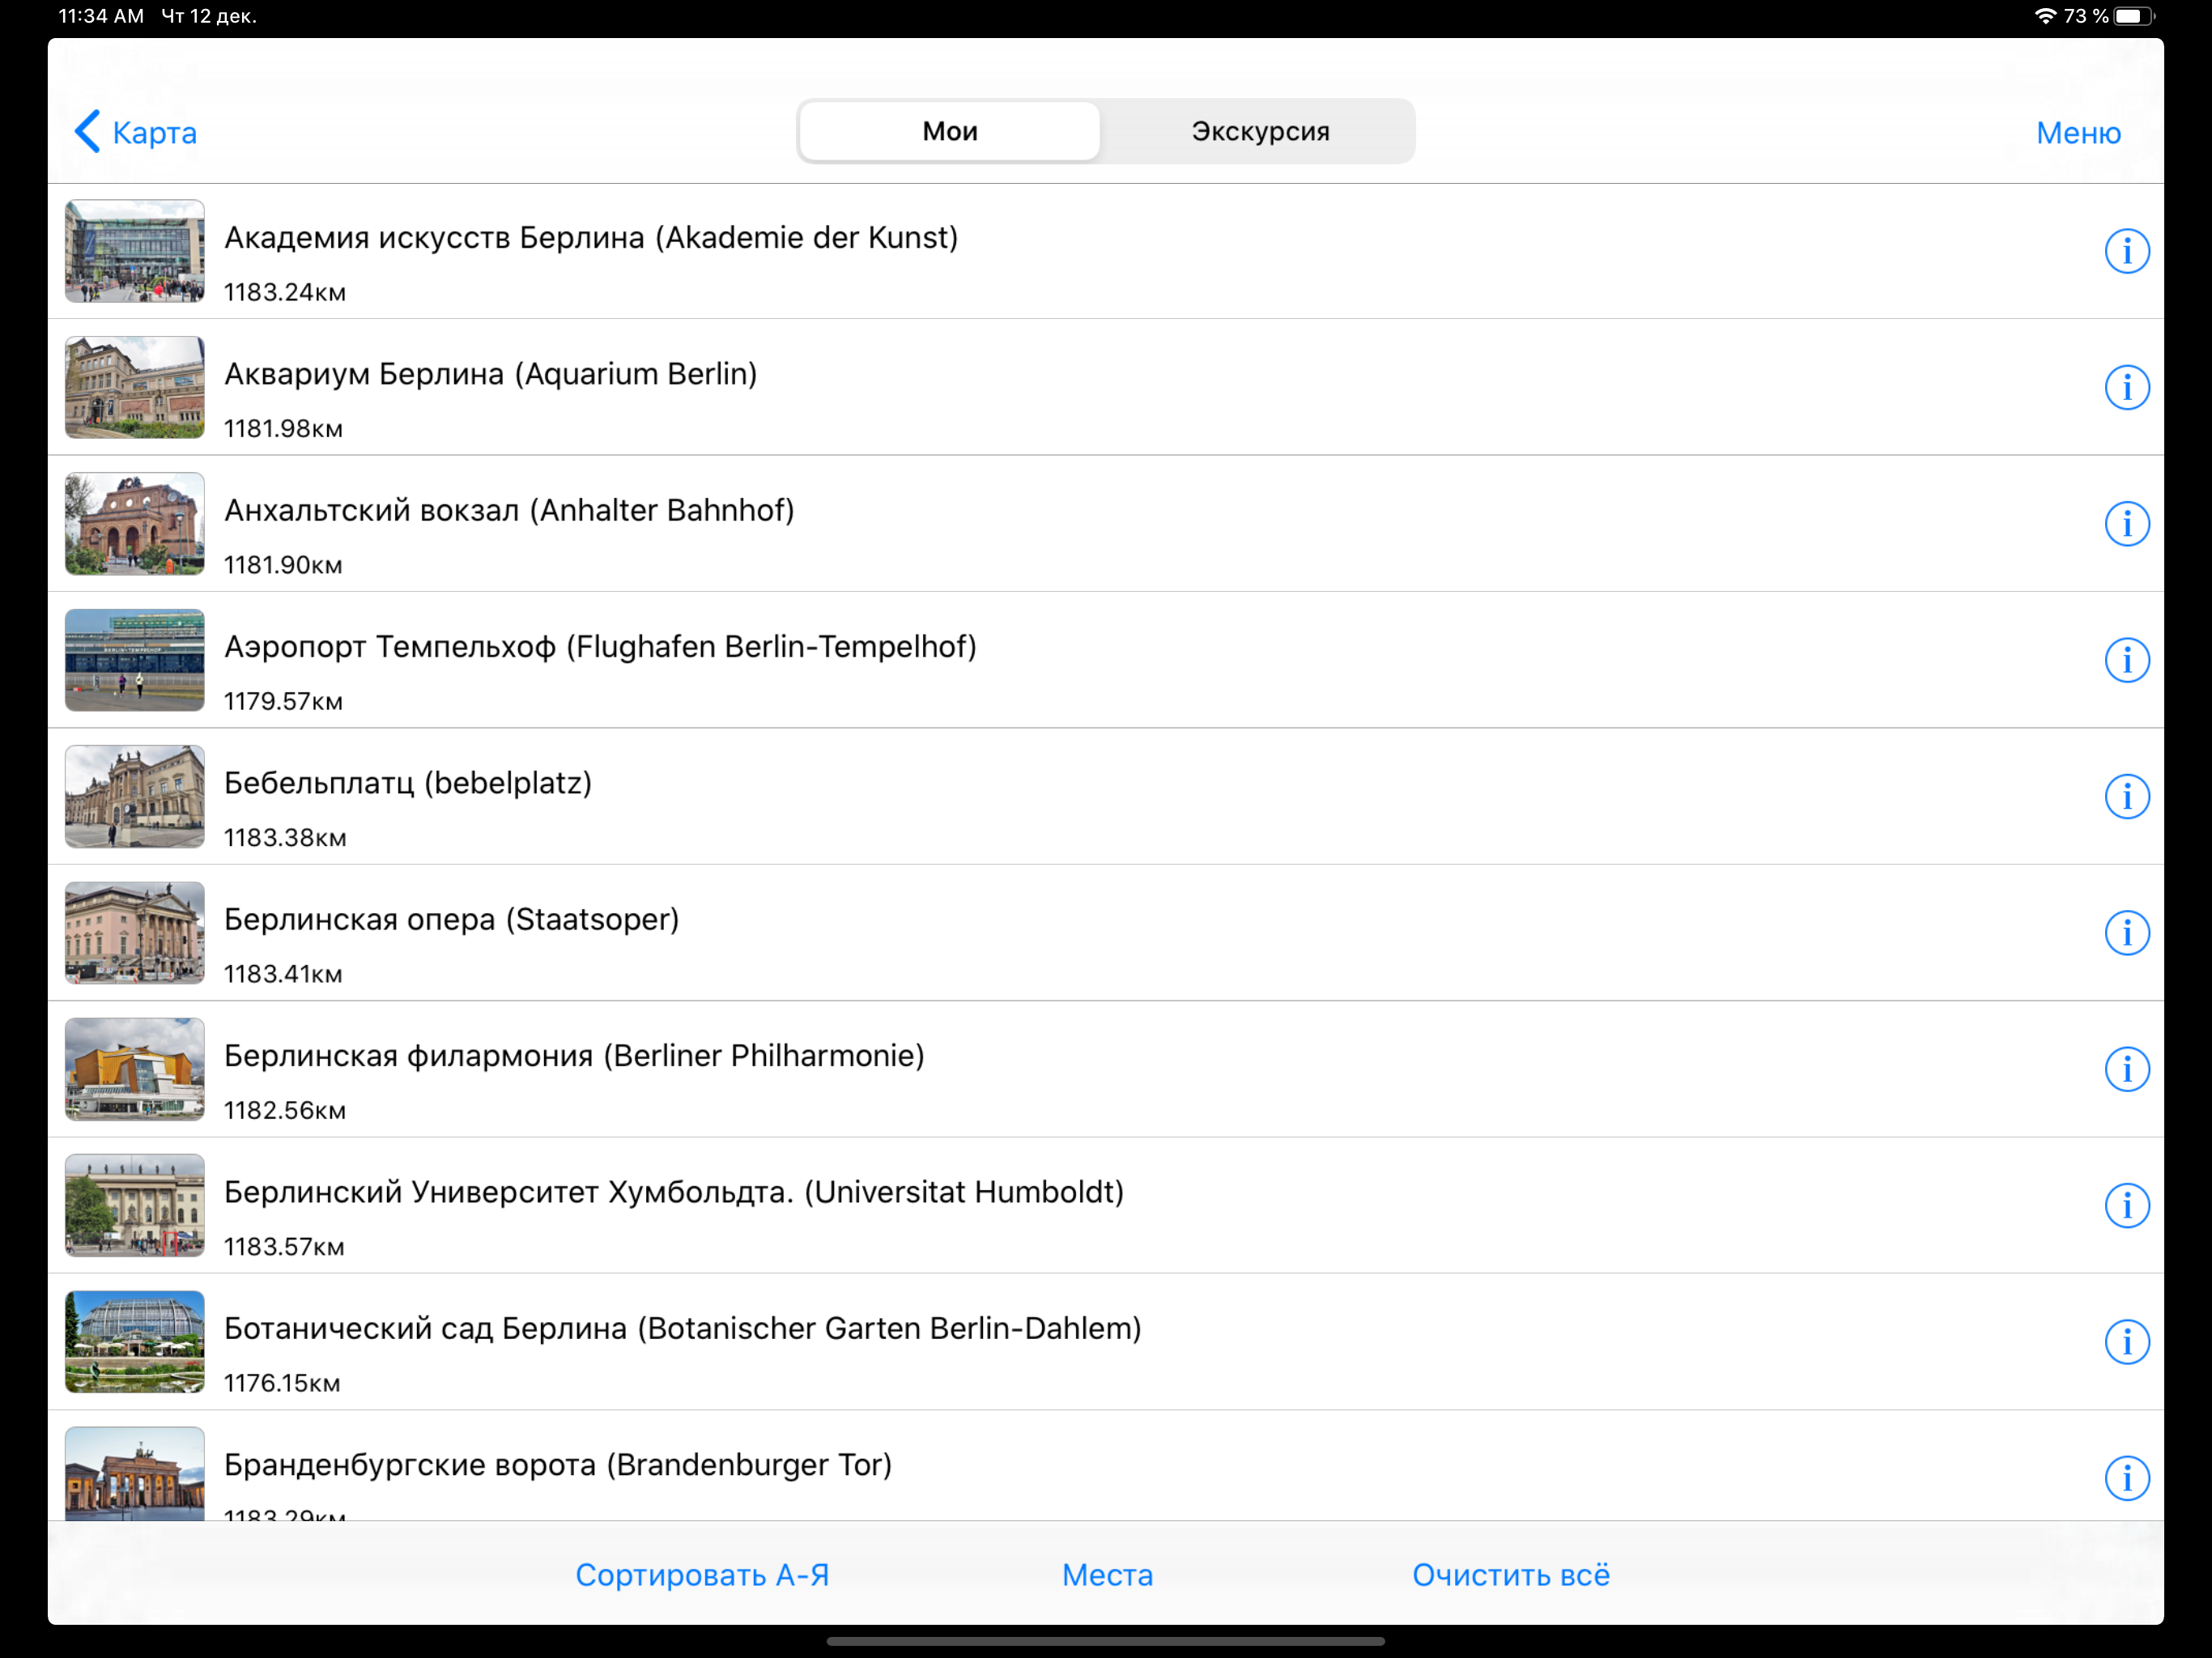Select 'Аэропорт Темпельхоф (Flughafen Berlin-Tempelhof)'

tap(600, 647)
